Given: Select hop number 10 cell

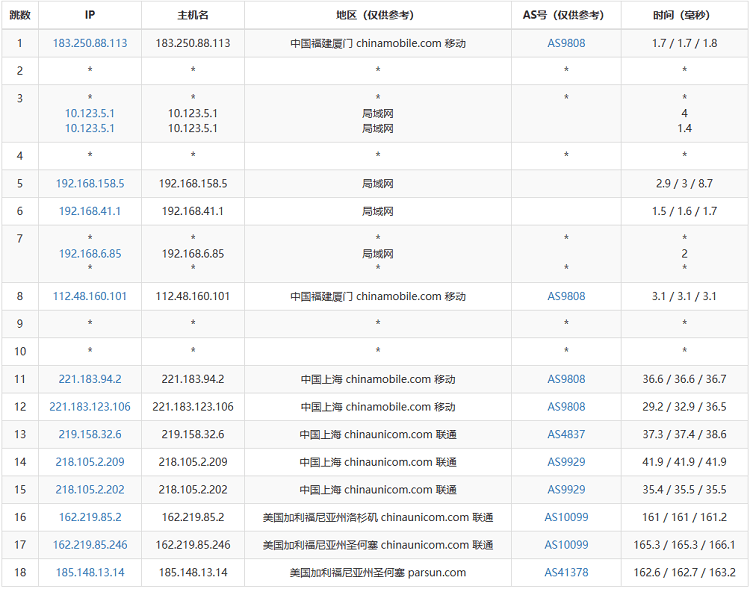Looking at the screenshot, I should click(x=20, y=351).
